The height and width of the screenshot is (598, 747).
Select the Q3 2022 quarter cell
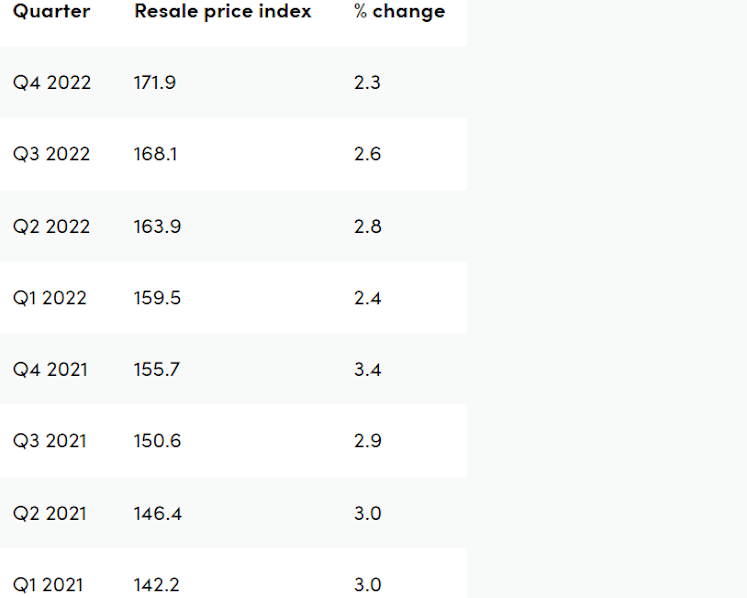[51, 154]
